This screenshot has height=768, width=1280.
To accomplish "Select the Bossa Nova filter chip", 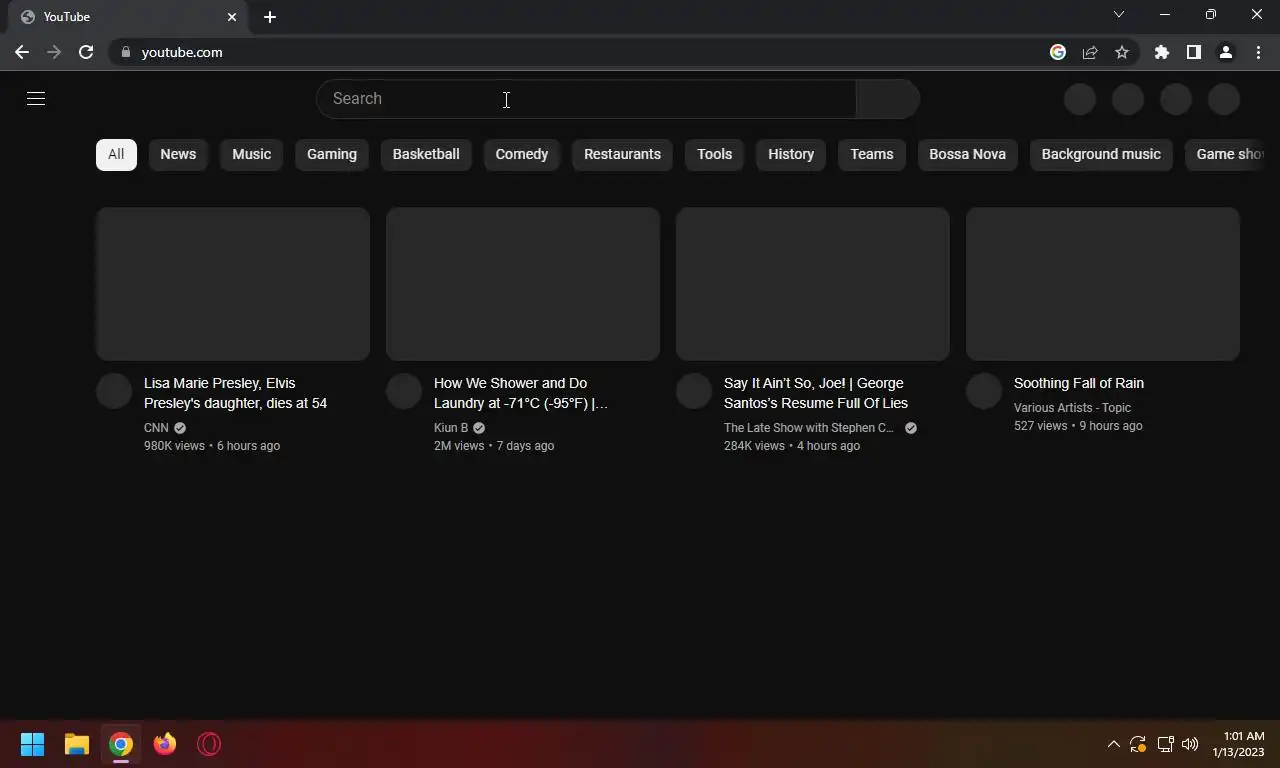I will [x=967, y=154].
